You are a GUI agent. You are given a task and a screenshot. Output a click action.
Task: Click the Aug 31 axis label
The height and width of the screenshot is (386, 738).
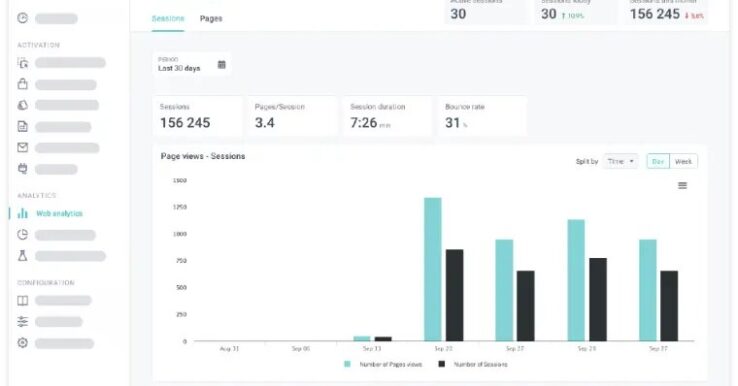(x=230, y=349)
